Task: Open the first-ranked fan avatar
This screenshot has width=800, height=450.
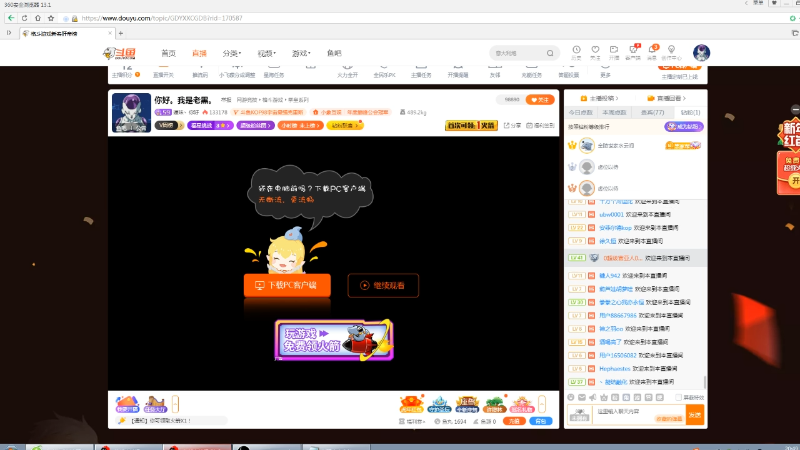Action: pyautogui.click(x=587, y=145)
